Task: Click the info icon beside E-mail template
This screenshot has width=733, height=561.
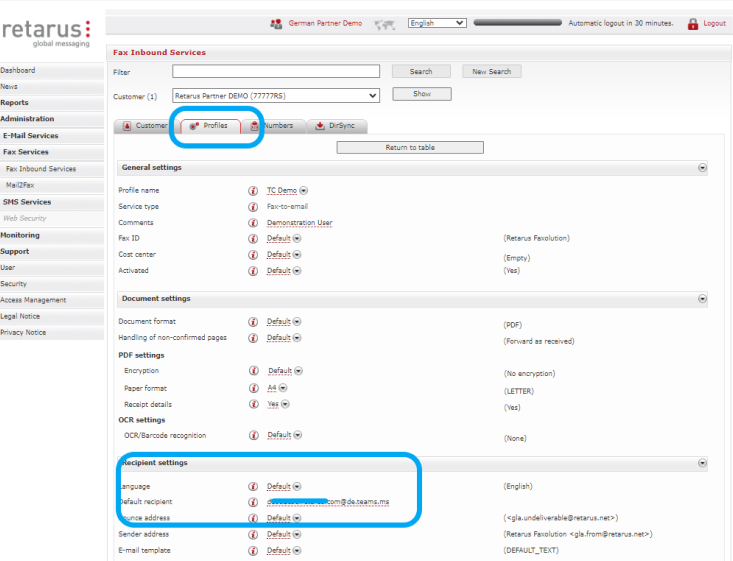Action: (253, 551)
